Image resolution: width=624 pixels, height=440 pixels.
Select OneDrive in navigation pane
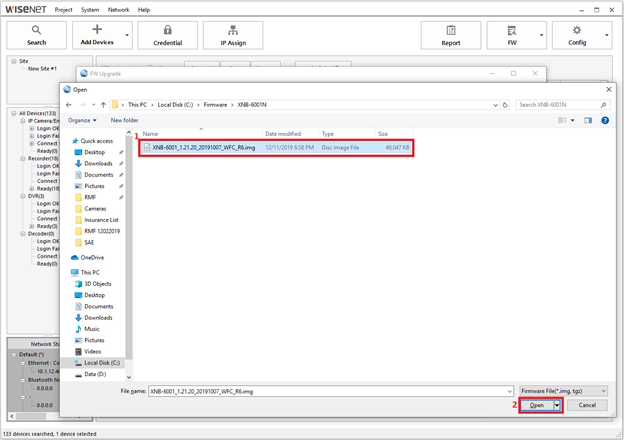[x=92, y=258]
